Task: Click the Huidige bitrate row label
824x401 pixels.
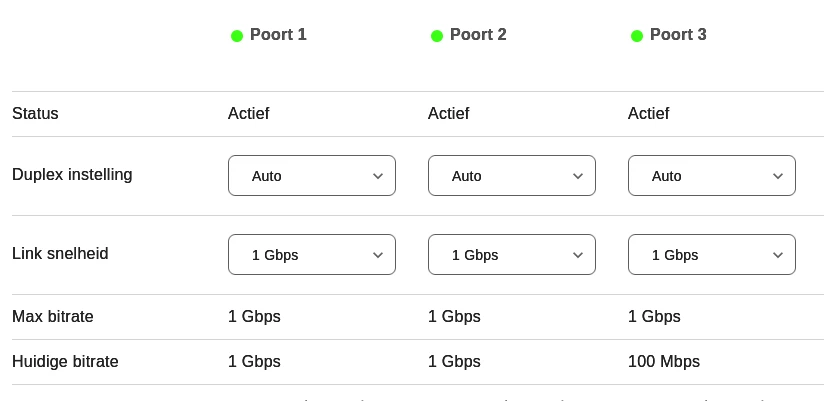Action: (x=65, y=362)
